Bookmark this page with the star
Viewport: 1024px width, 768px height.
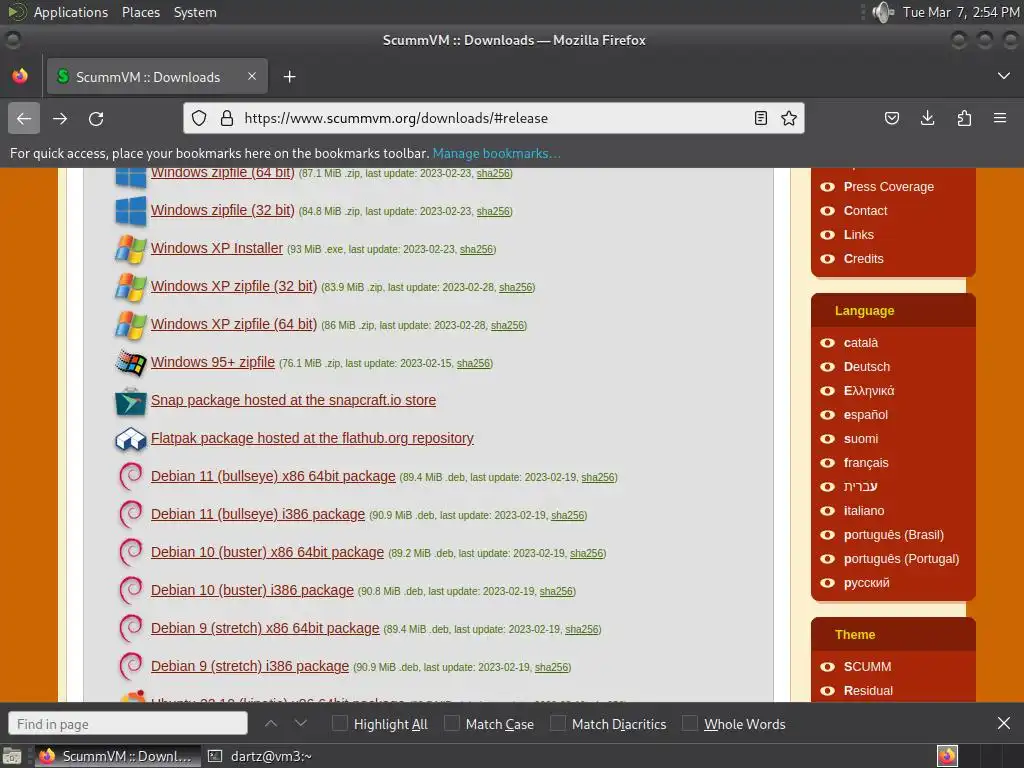tap(789, 118)
